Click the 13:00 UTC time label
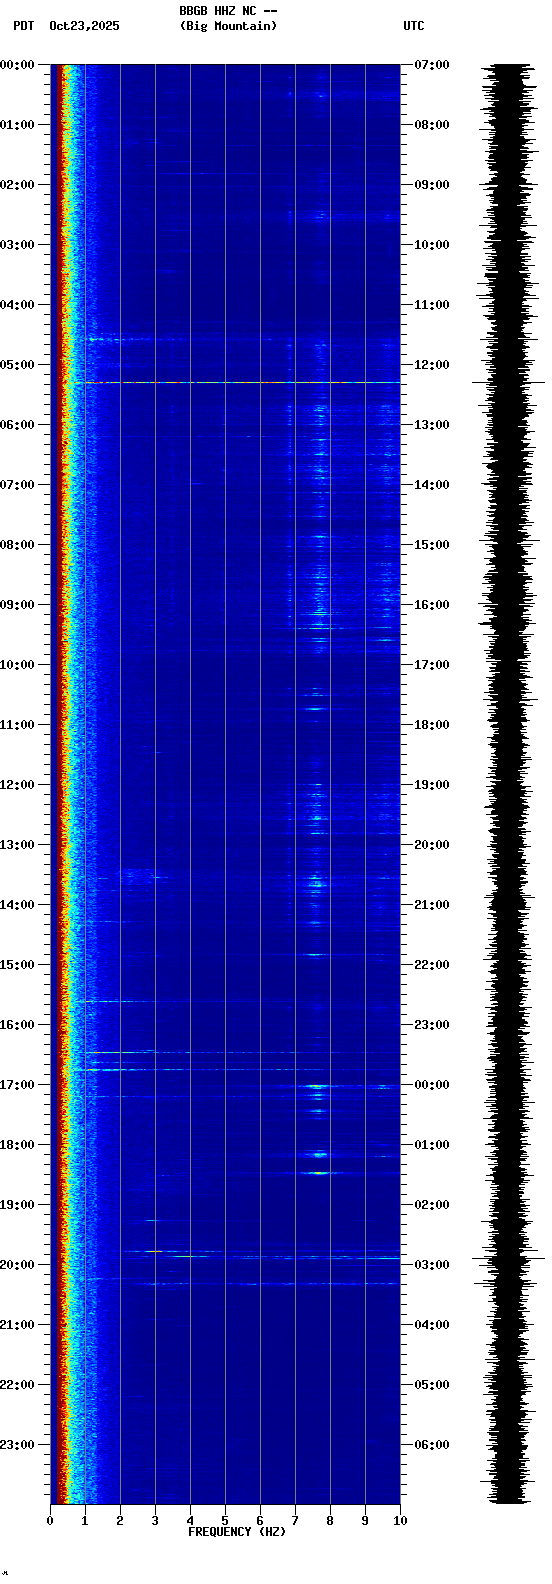The image size is (552, 1584). 432,425
